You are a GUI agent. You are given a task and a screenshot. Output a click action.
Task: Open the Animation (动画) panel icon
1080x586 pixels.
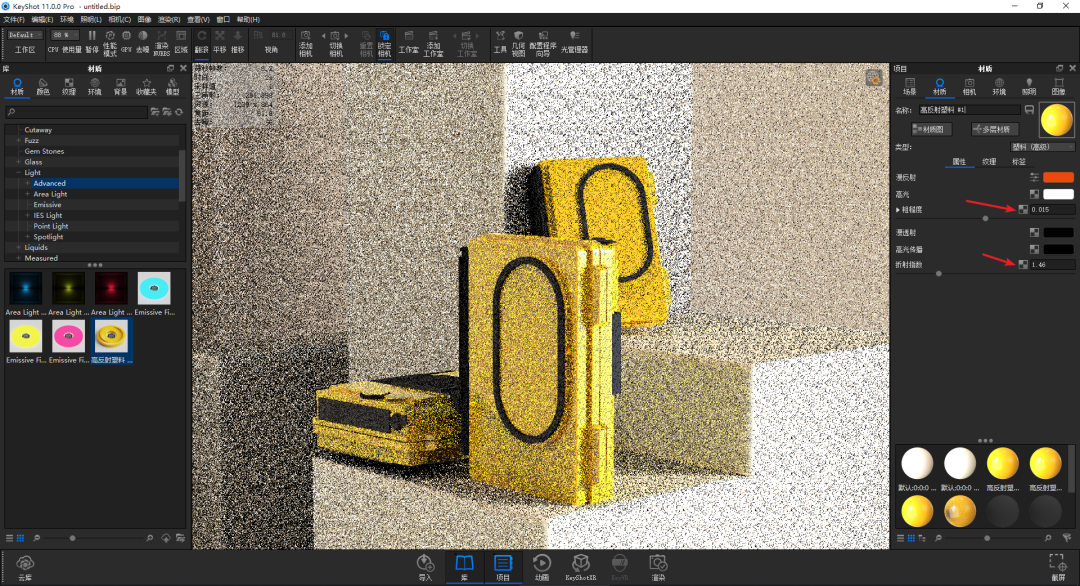point(541,566)
